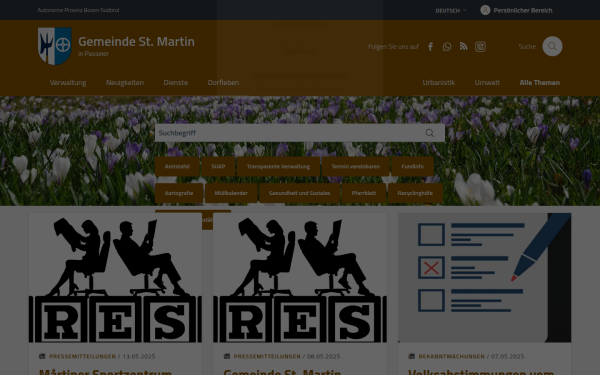
Task: Open the Verwaltung menu
Action: coord(68,83)
